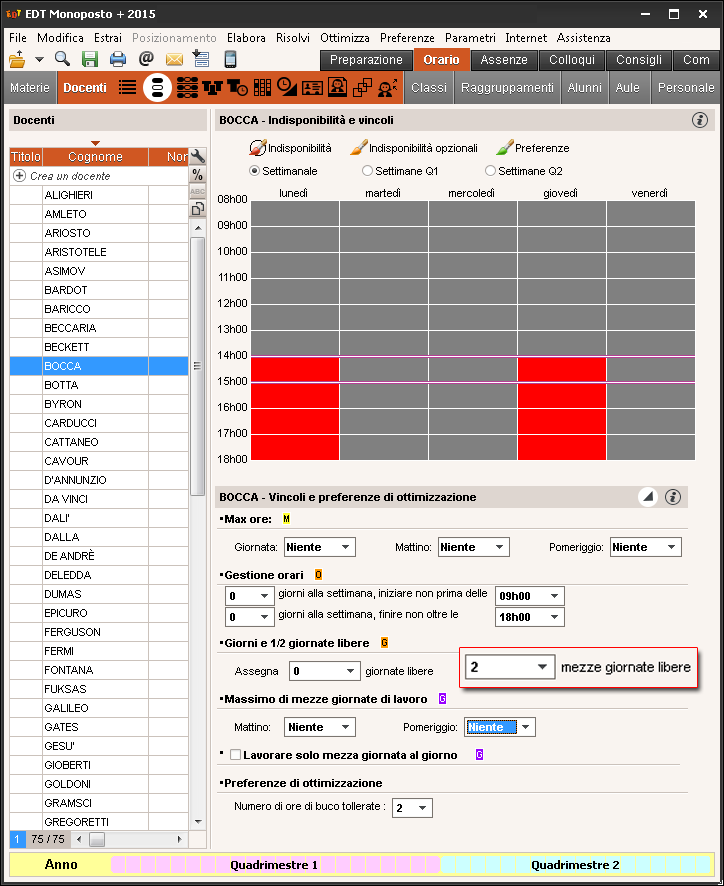Viewport: 724px width, 886px height.
Task: Select teacher CARDUCCI in the list
Action: click(x=99, y=423)
